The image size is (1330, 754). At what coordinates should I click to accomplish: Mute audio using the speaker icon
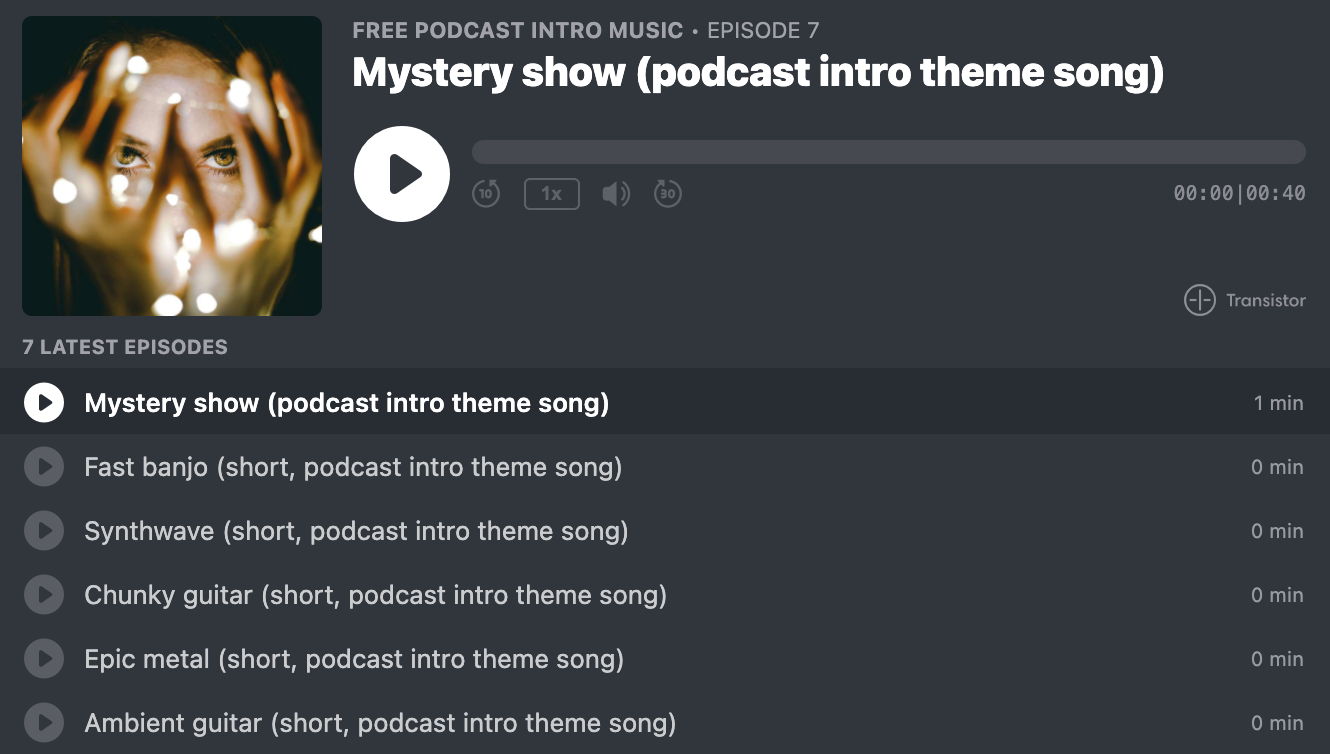pos(616,193)
